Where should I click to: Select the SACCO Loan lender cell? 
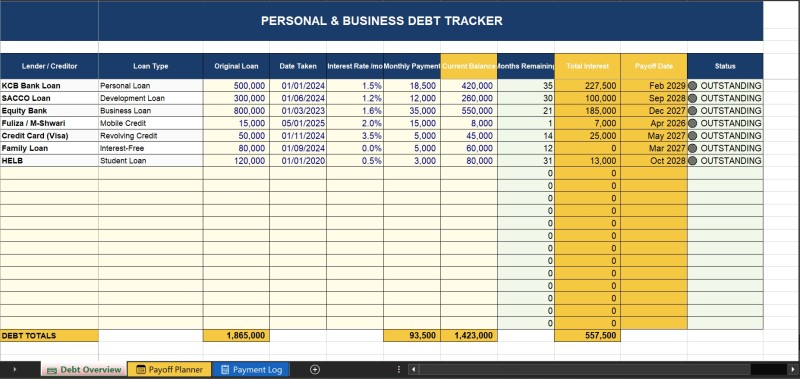(x=49, y=98)
